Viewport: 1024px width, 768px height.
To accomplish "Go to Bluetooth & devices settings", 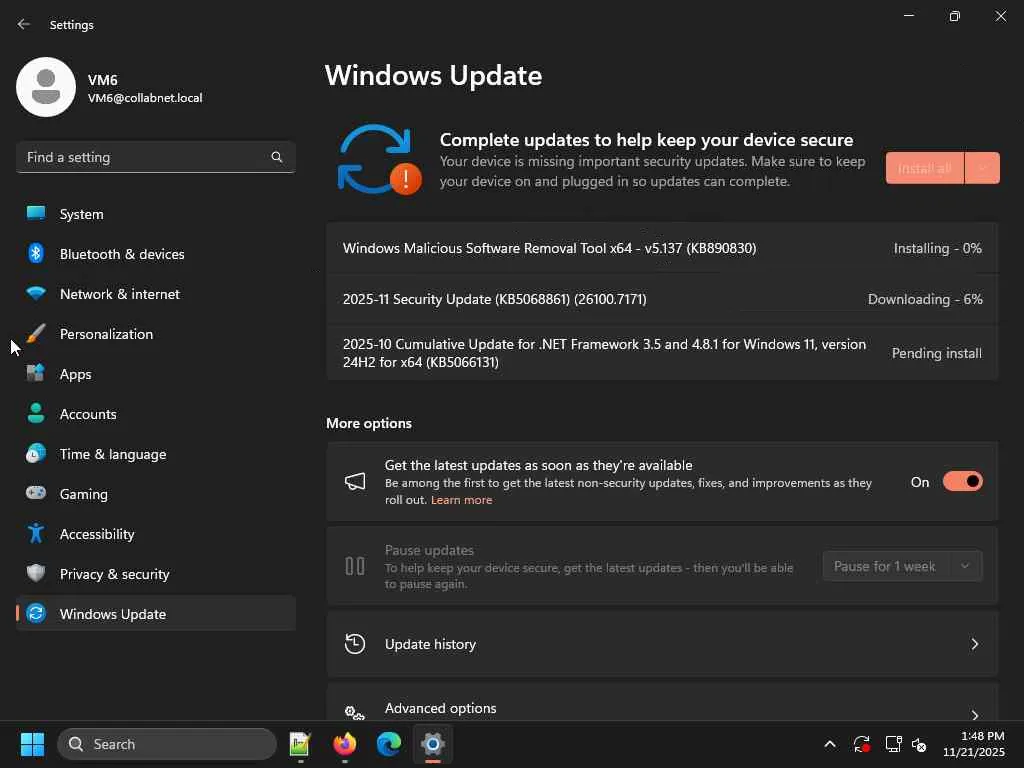I will (156, 253).
